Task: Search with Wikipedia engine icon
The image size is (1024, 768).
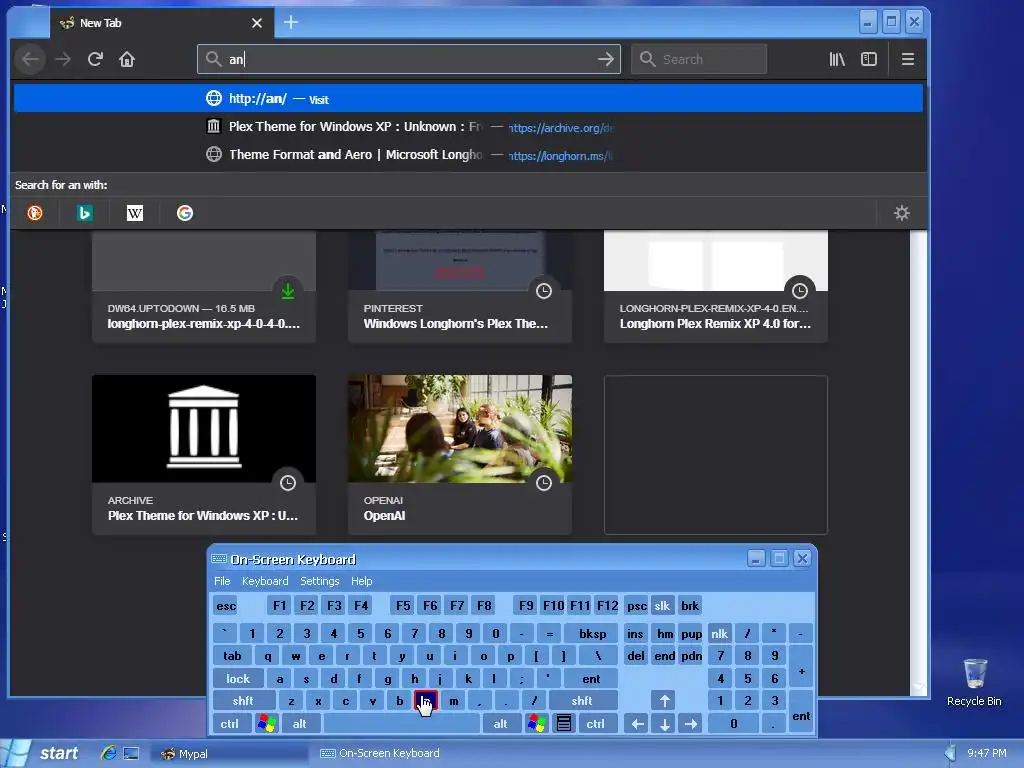Action: (135, 213)
